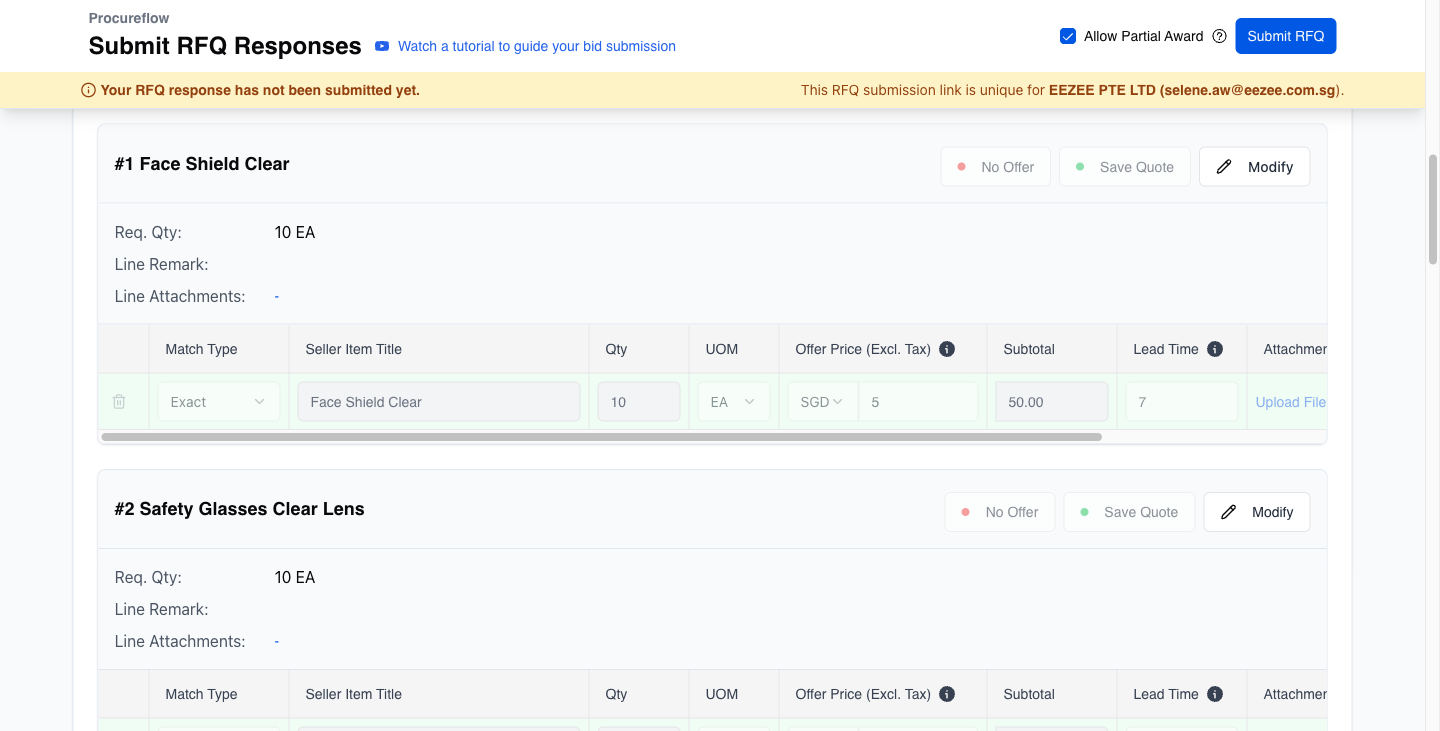The image size is (1440, 731).
Task: Click UOM column header in Face Shield table
Action: coord(722,349)
